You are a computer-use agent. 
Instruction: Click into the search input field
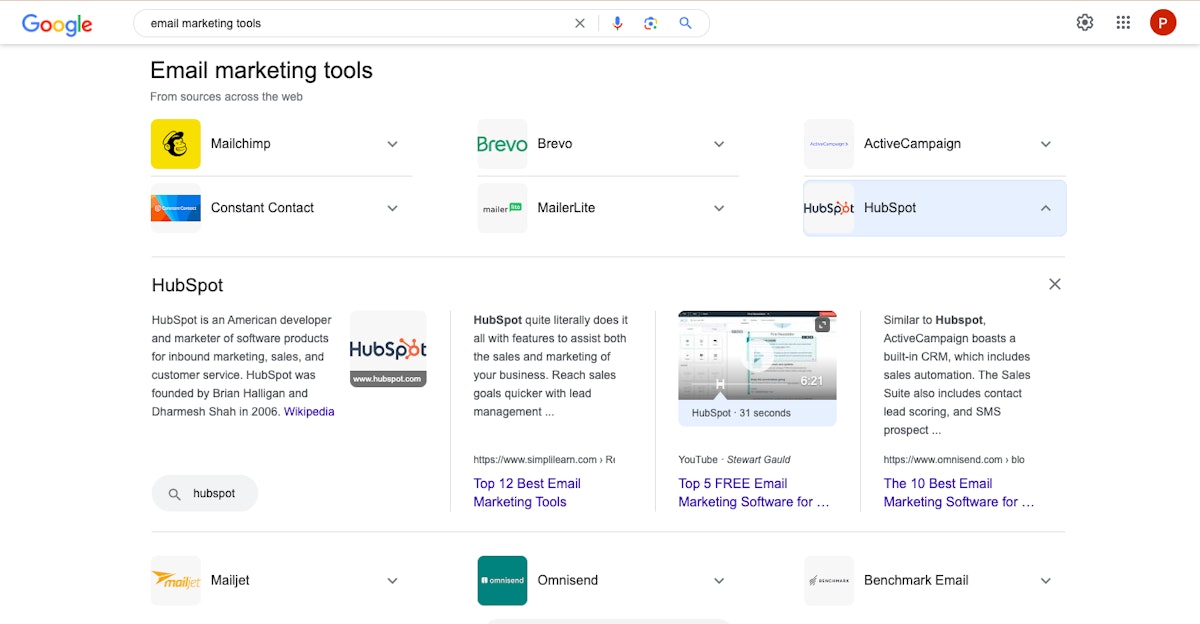point(350,23)
